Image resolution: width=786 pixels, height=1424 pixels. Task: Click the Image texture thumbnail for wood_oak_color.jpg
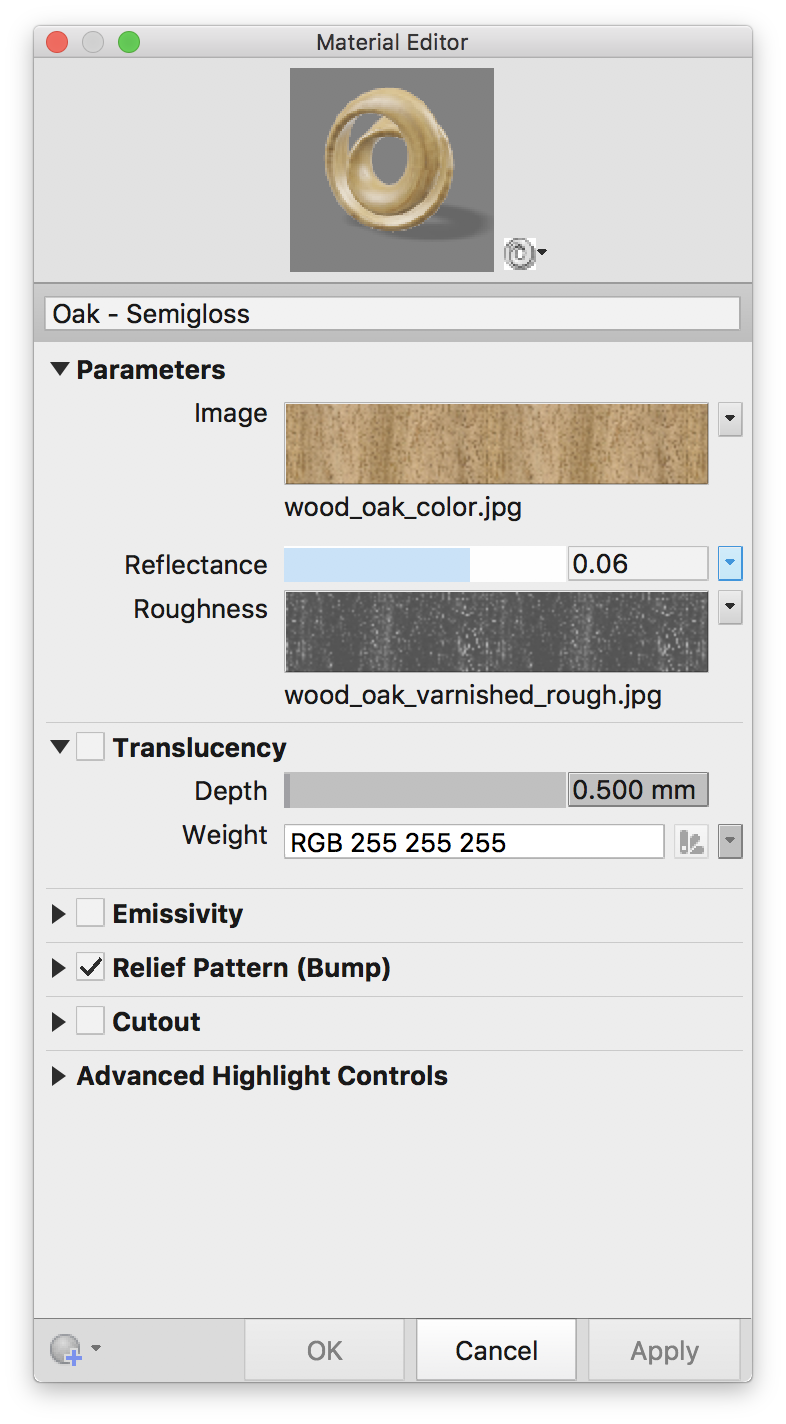point(496,442)
